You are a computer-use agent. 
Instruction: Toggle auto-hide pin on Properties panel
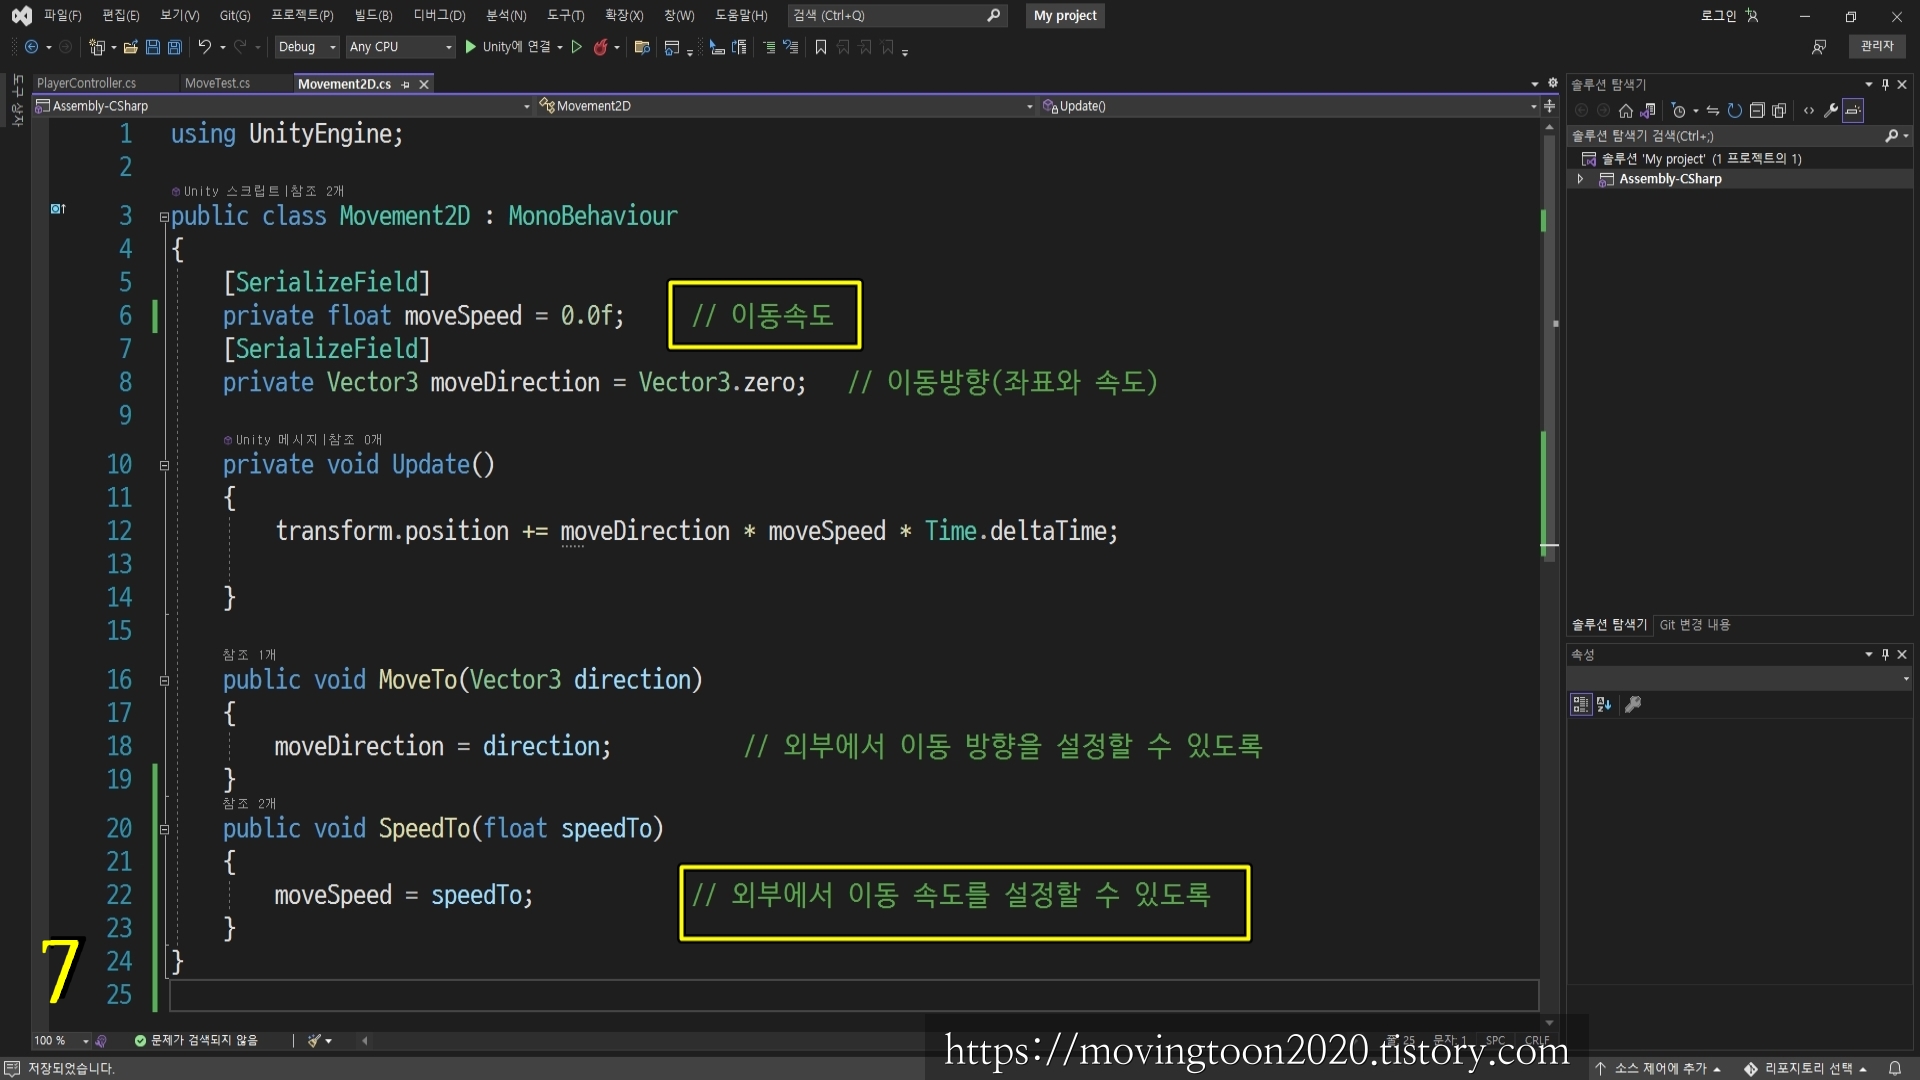pos(1885,655)
